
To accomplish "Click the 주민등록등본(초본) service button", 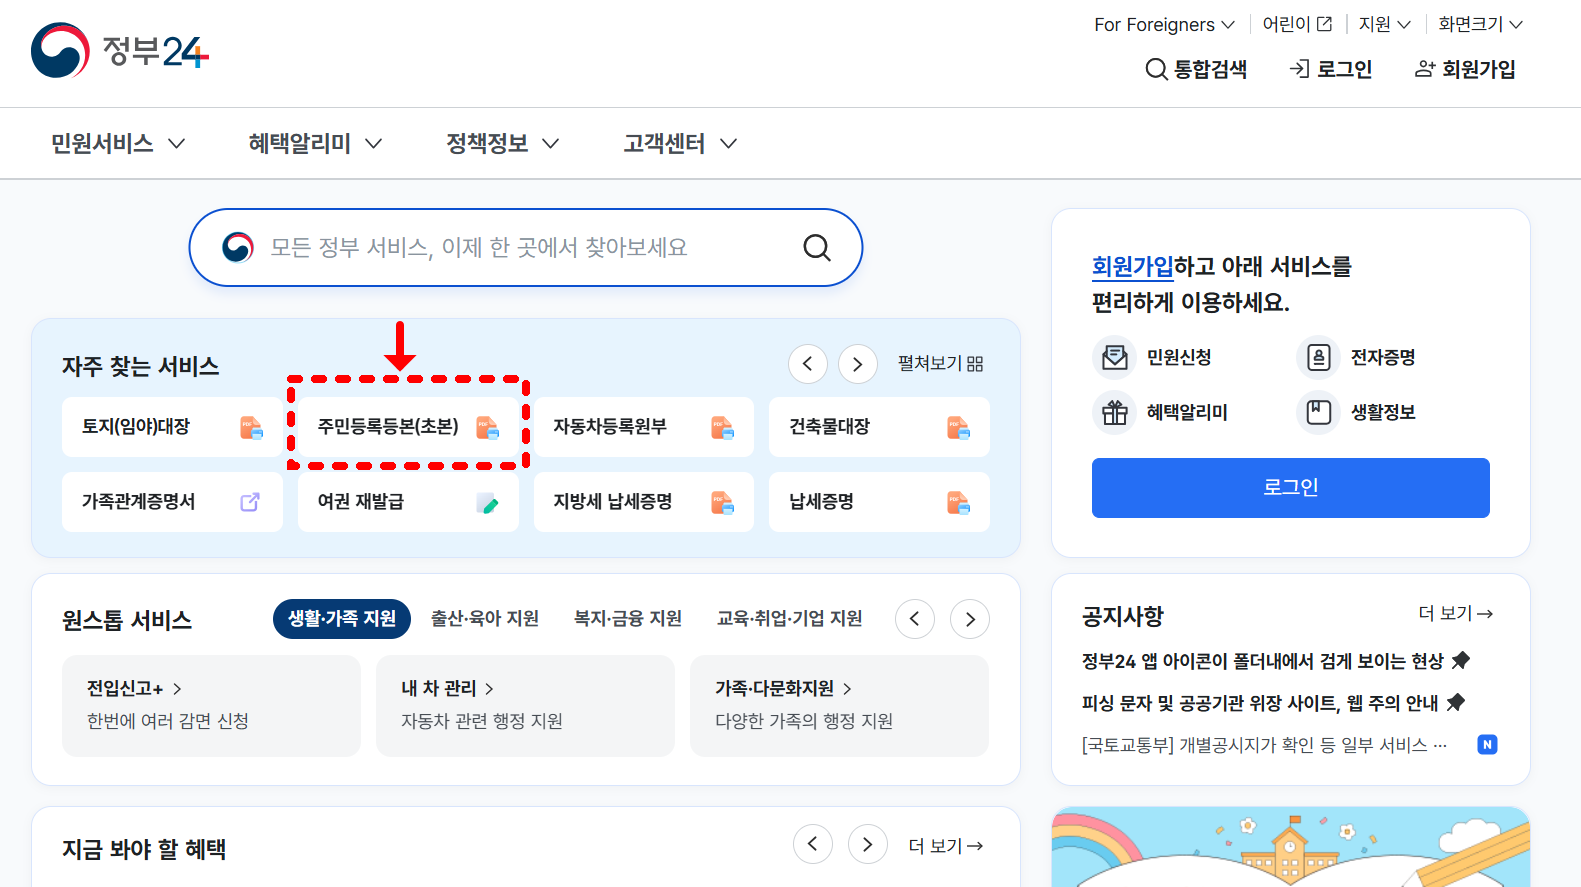I will pos(408,427).
